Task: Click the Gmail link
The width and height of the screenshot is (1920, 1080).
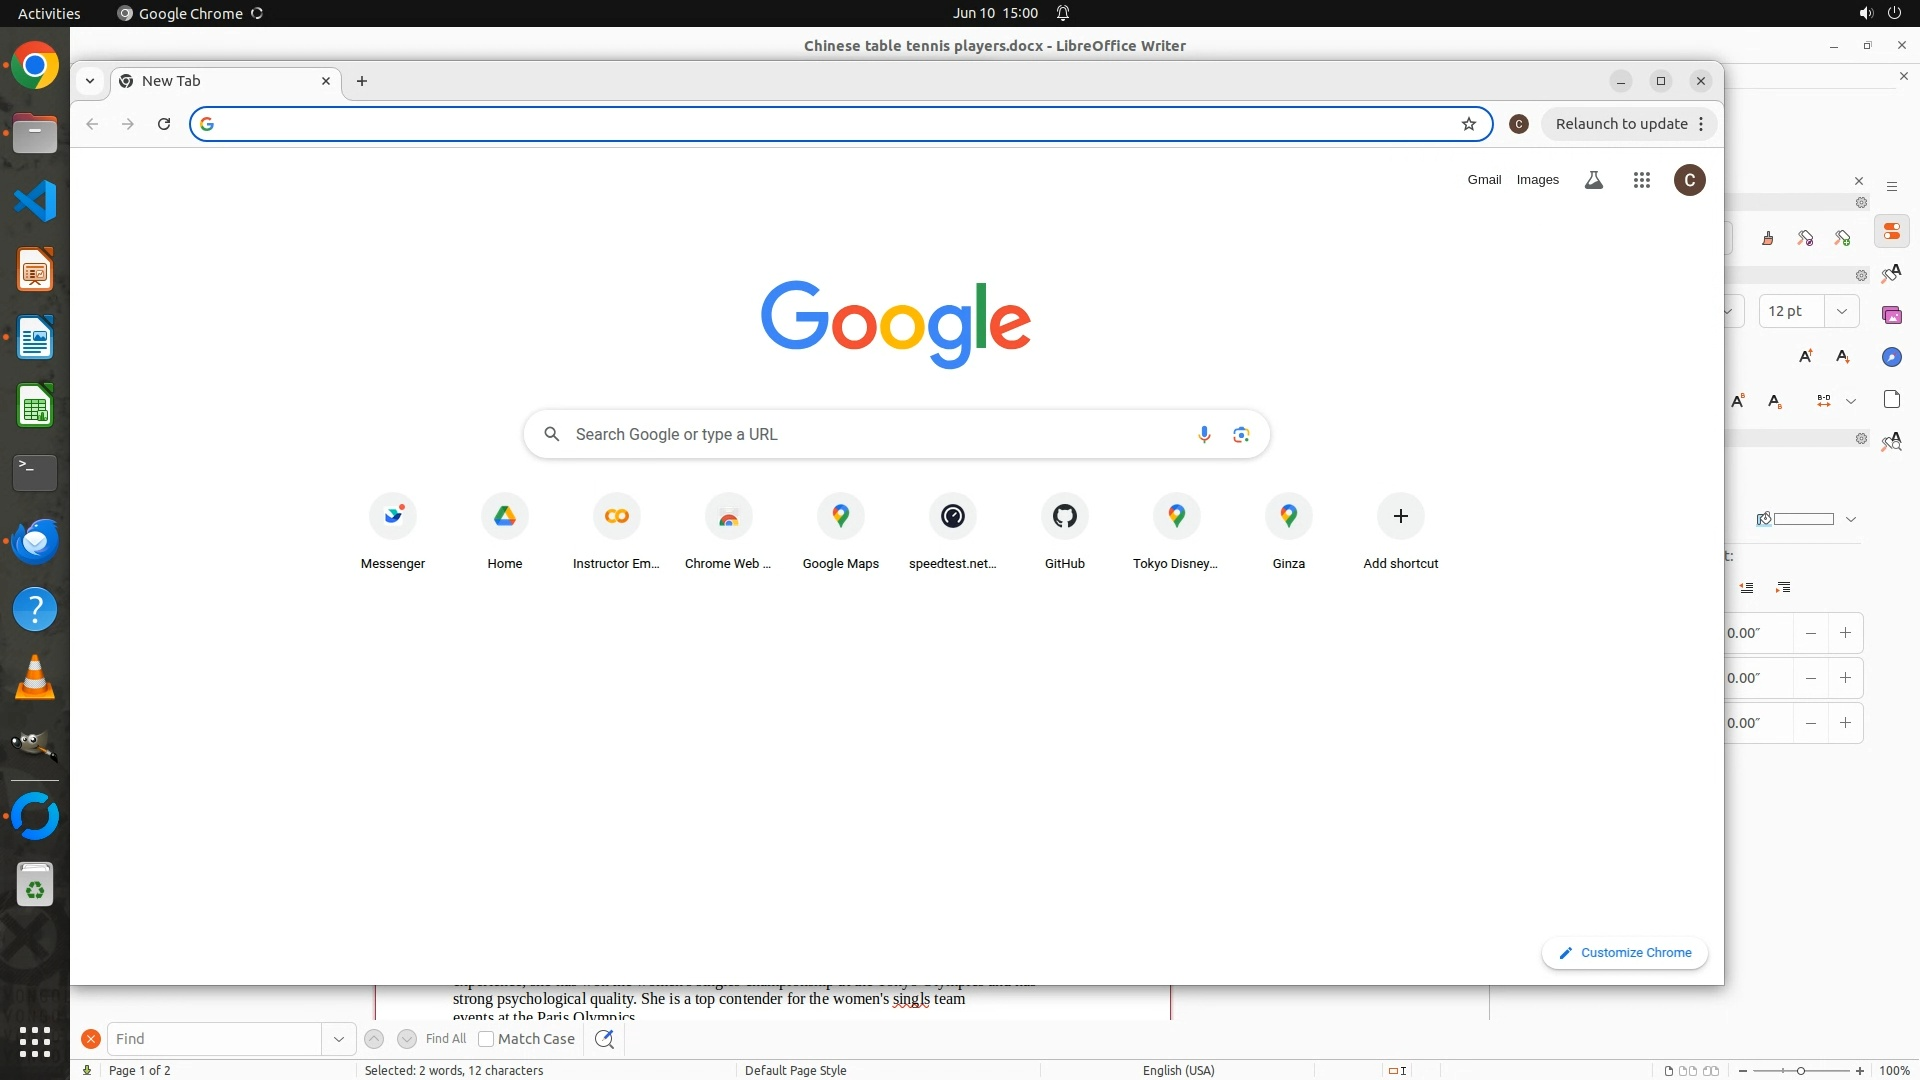Action: click(1484, 180)
